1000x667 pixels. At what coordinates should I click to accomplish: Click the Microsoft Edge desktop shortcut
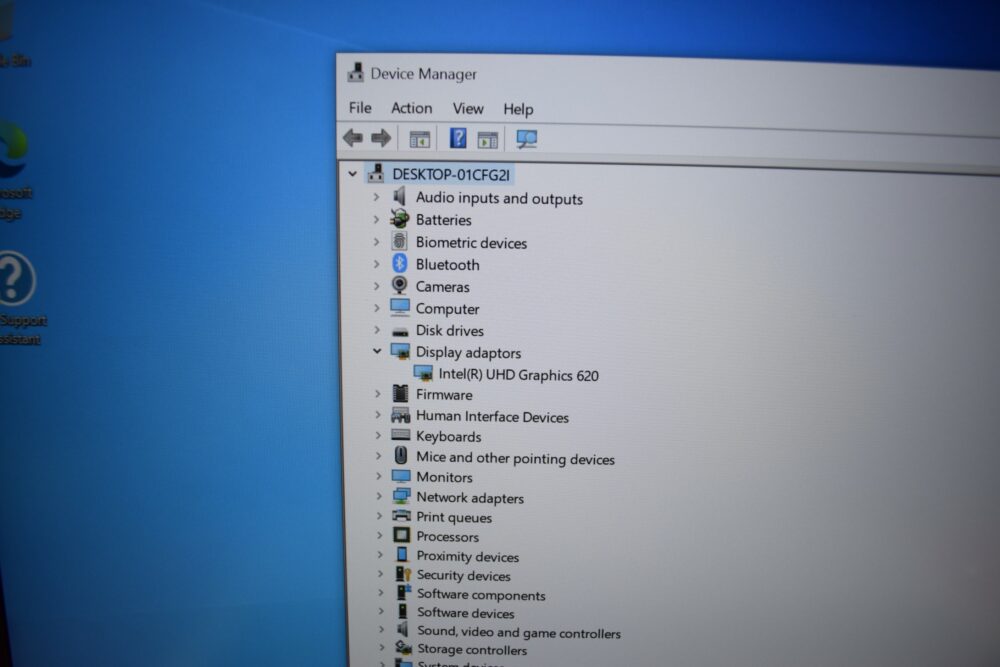(x=14, y=170)
